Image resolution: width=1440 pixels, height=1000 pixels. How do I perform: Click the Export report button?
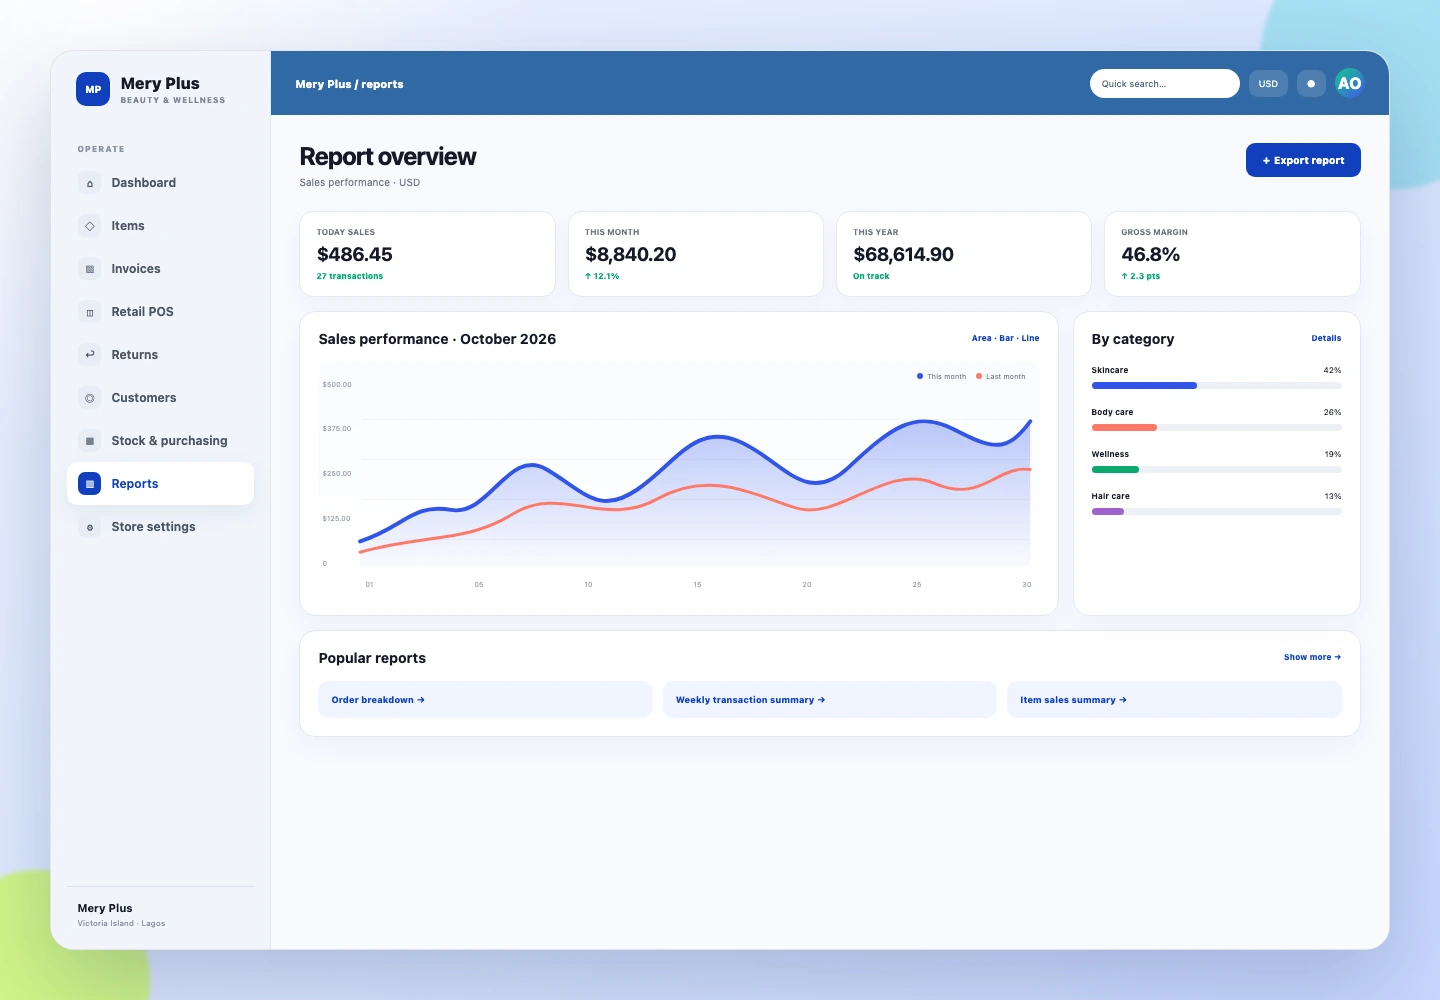tap(1303, 160)
